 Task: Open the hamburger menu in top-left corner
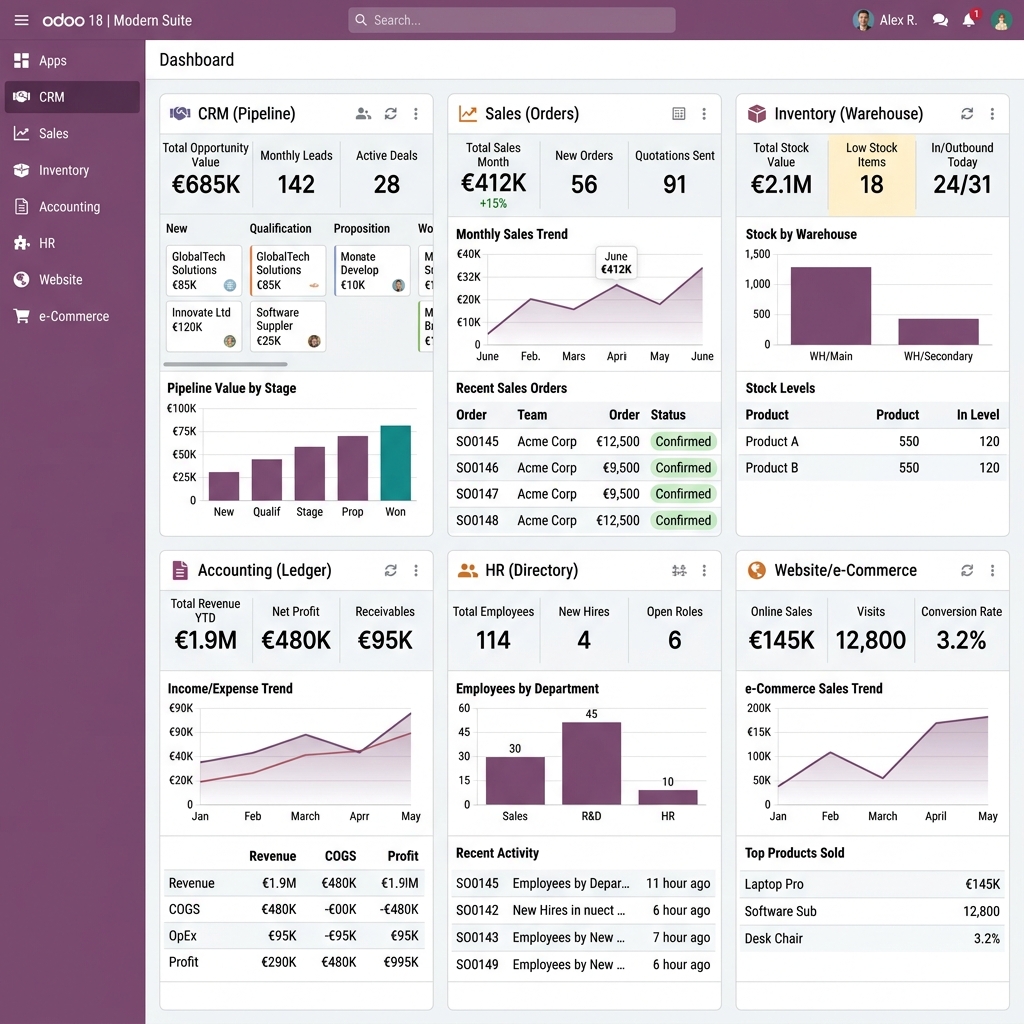click(x=21, y=20)
